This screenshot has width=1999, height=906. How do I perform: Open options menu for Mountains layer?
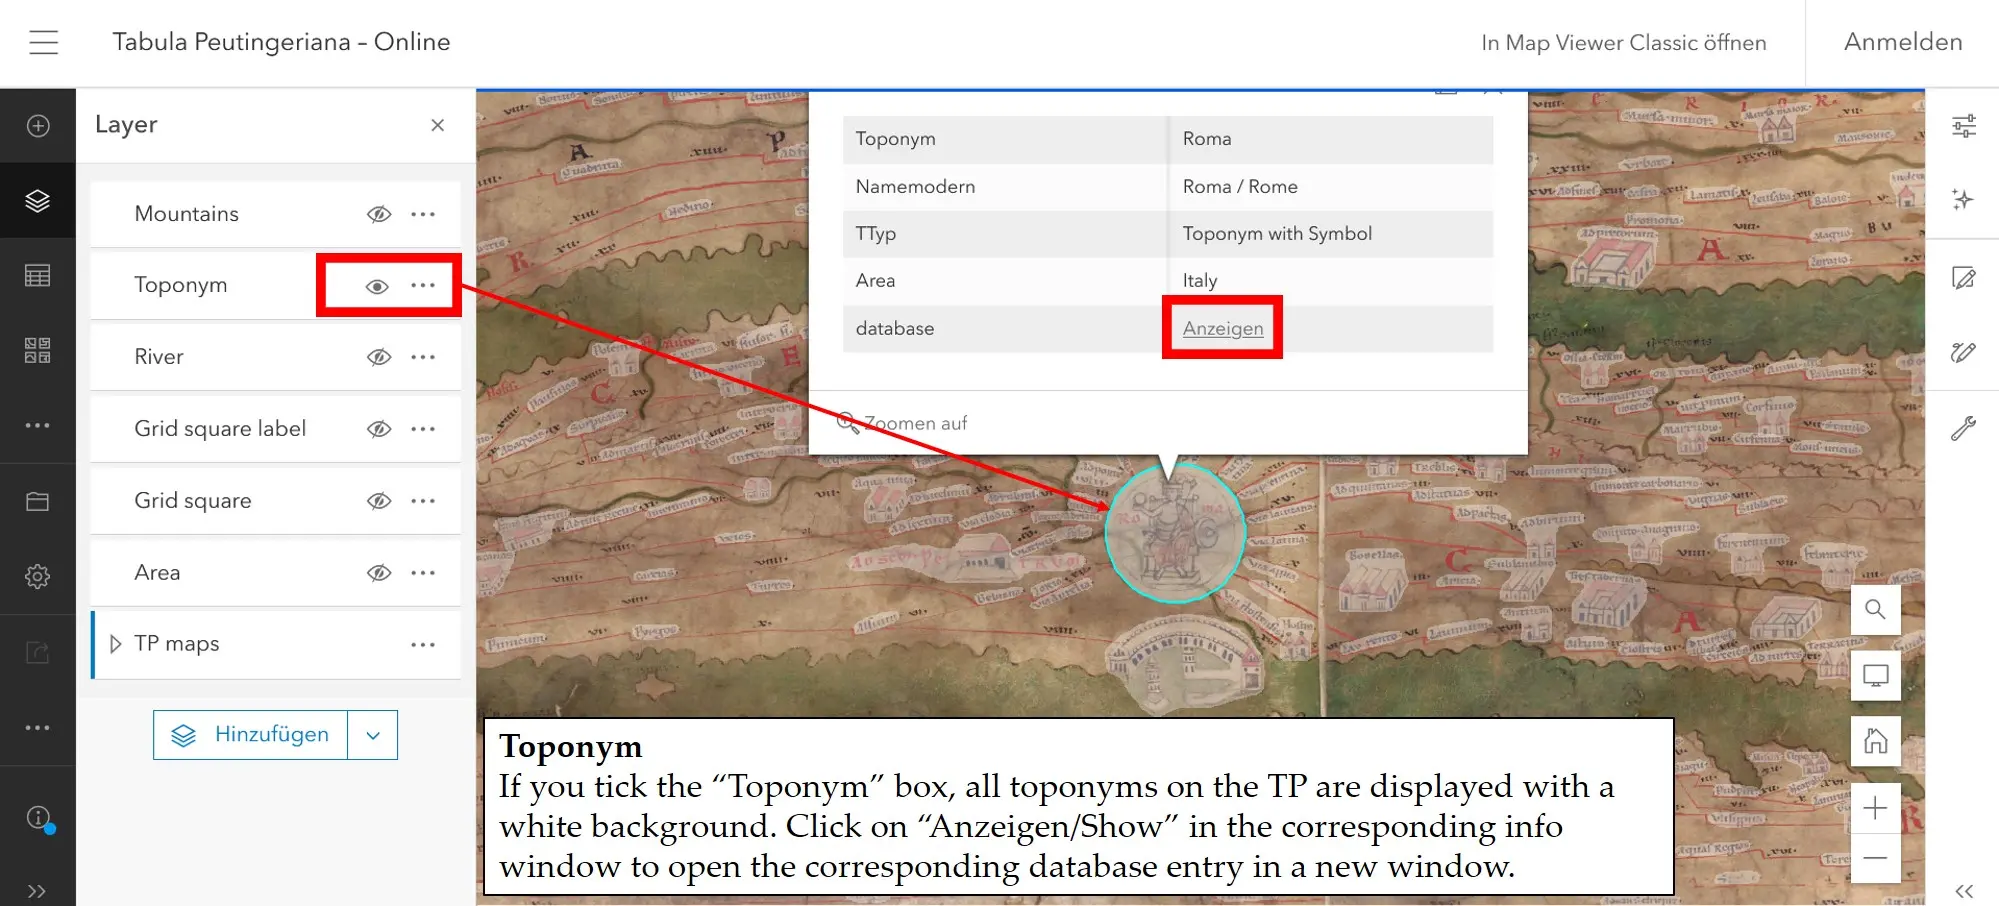[x=423, y=214]
